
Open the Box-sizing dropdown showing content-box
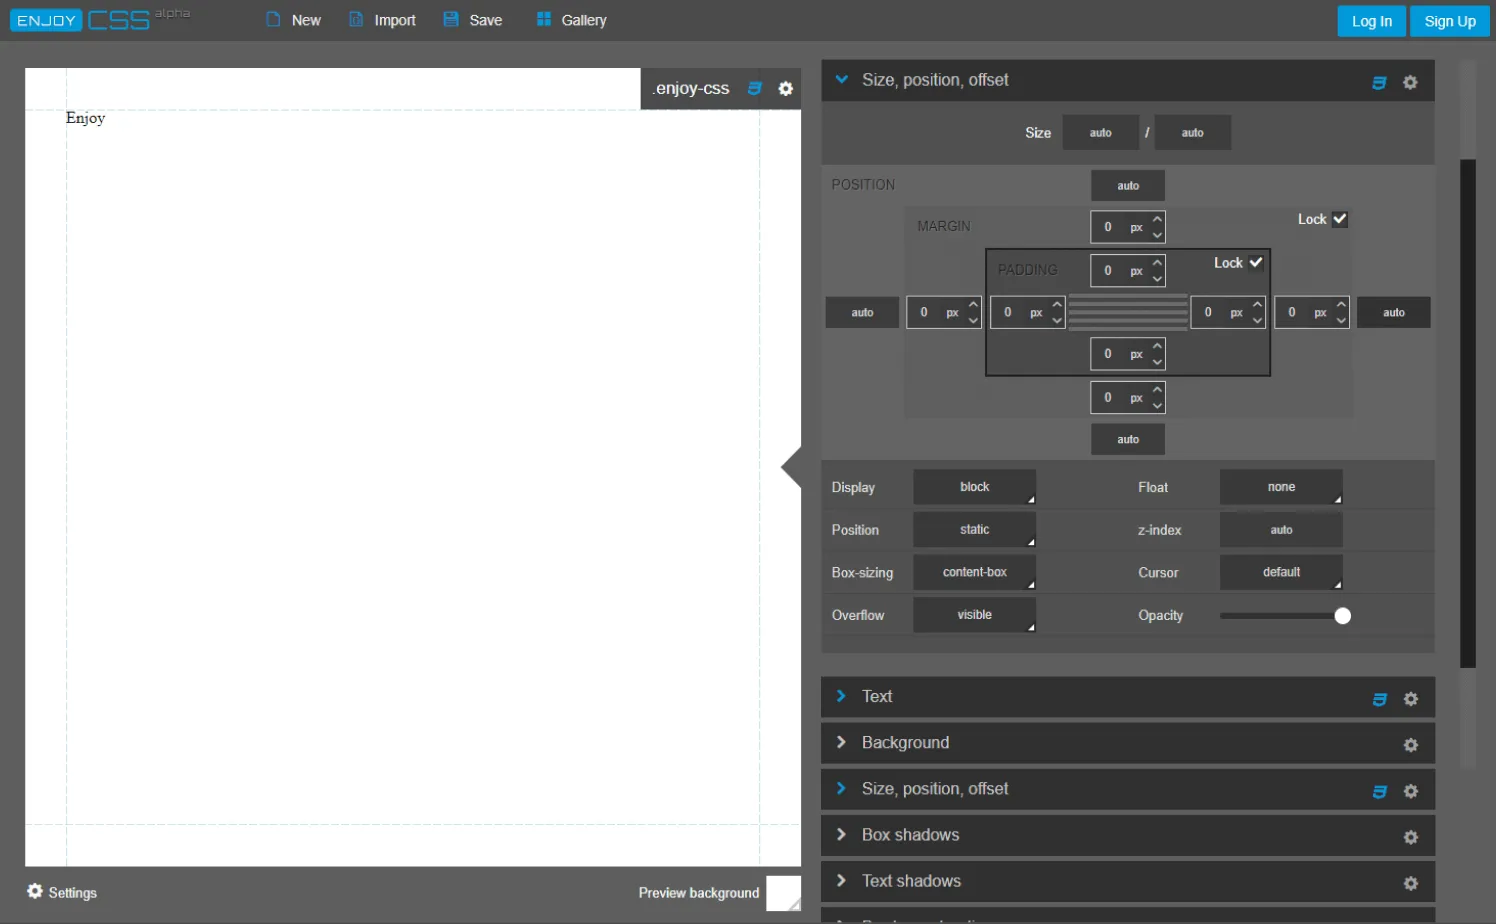click(974, 572)
